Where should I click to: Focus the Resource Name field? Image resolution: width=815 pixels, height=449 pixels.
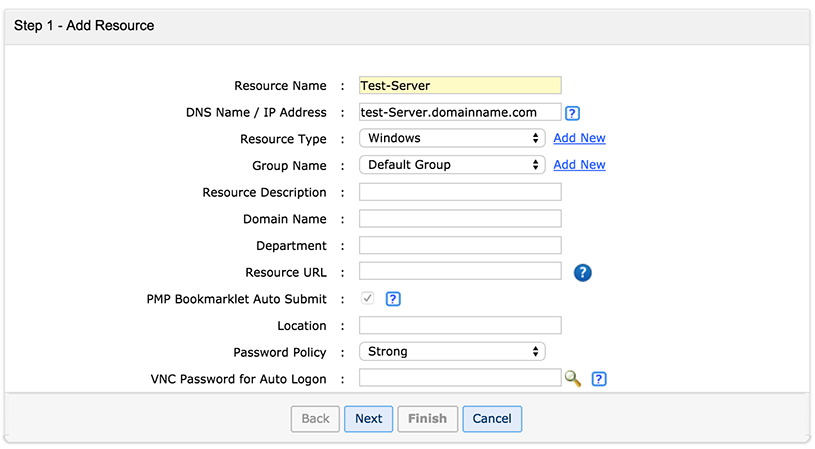click(460, 86)
